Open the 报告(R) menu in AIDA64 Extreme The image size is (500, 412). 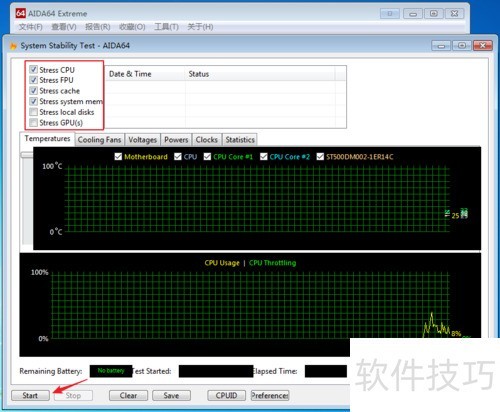pyautogui.click(x=98, y=27)
